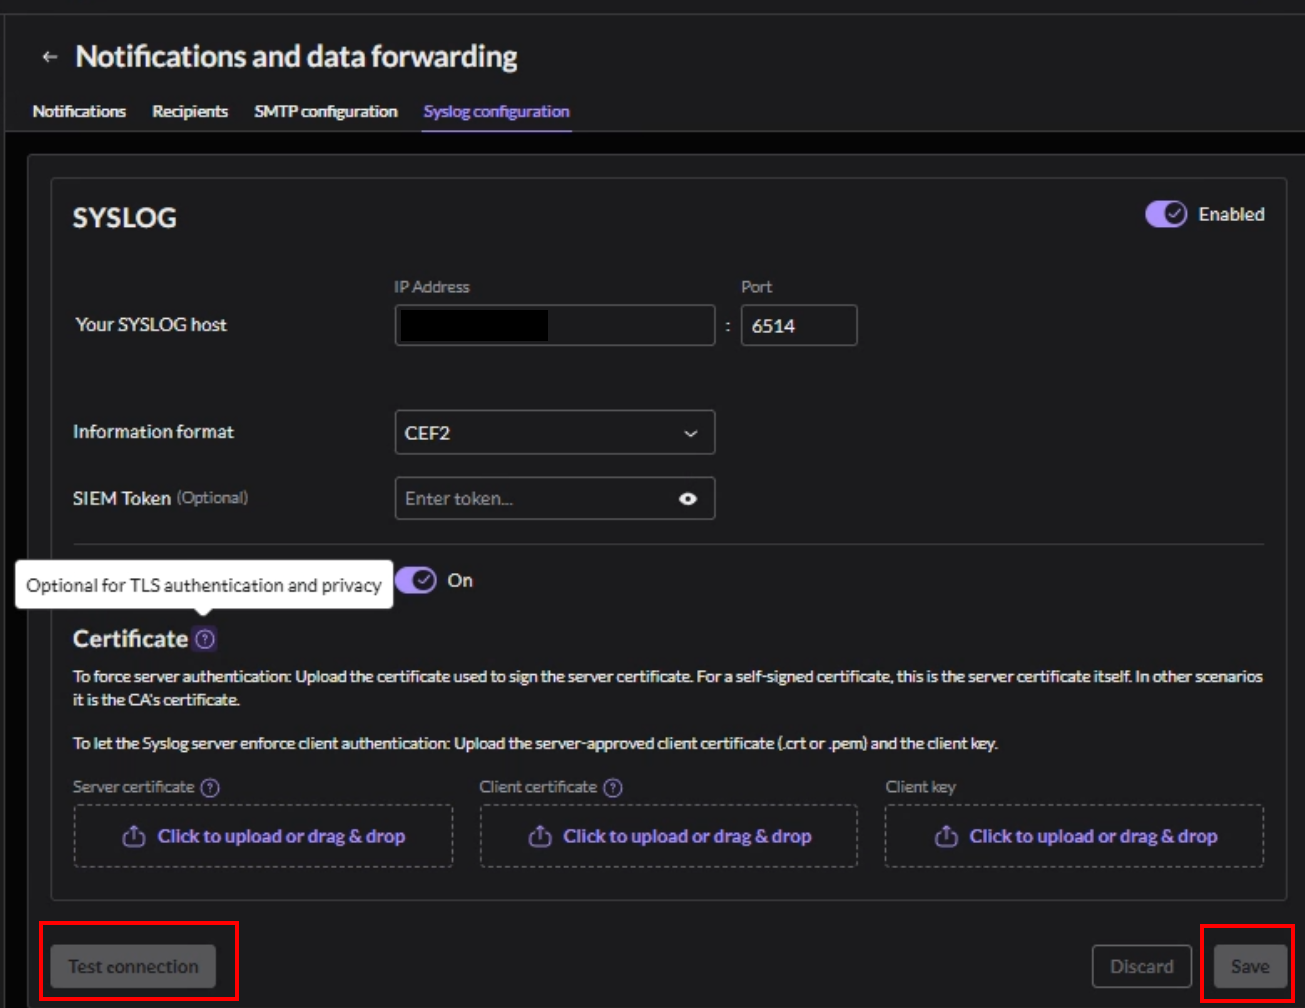
Task: Click the Client certificate help icon
Action: click(x=614, y=788)
